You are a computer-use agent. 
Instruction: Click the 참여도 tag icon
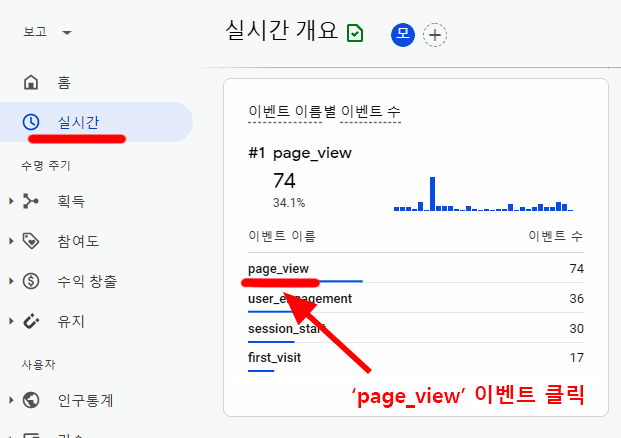click(x=31, y=241)
